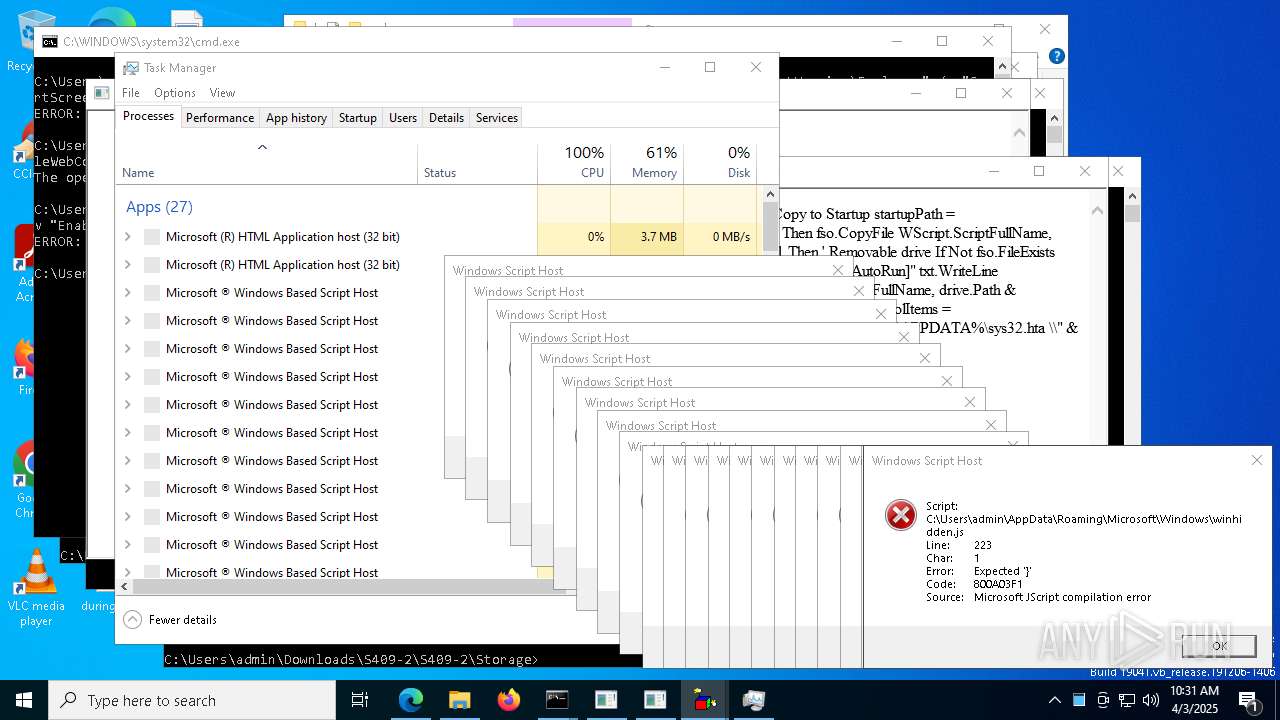This screenshot has width=1280, height=720.
Task: Open Task View from the taskbar
Action: [360, 700]
